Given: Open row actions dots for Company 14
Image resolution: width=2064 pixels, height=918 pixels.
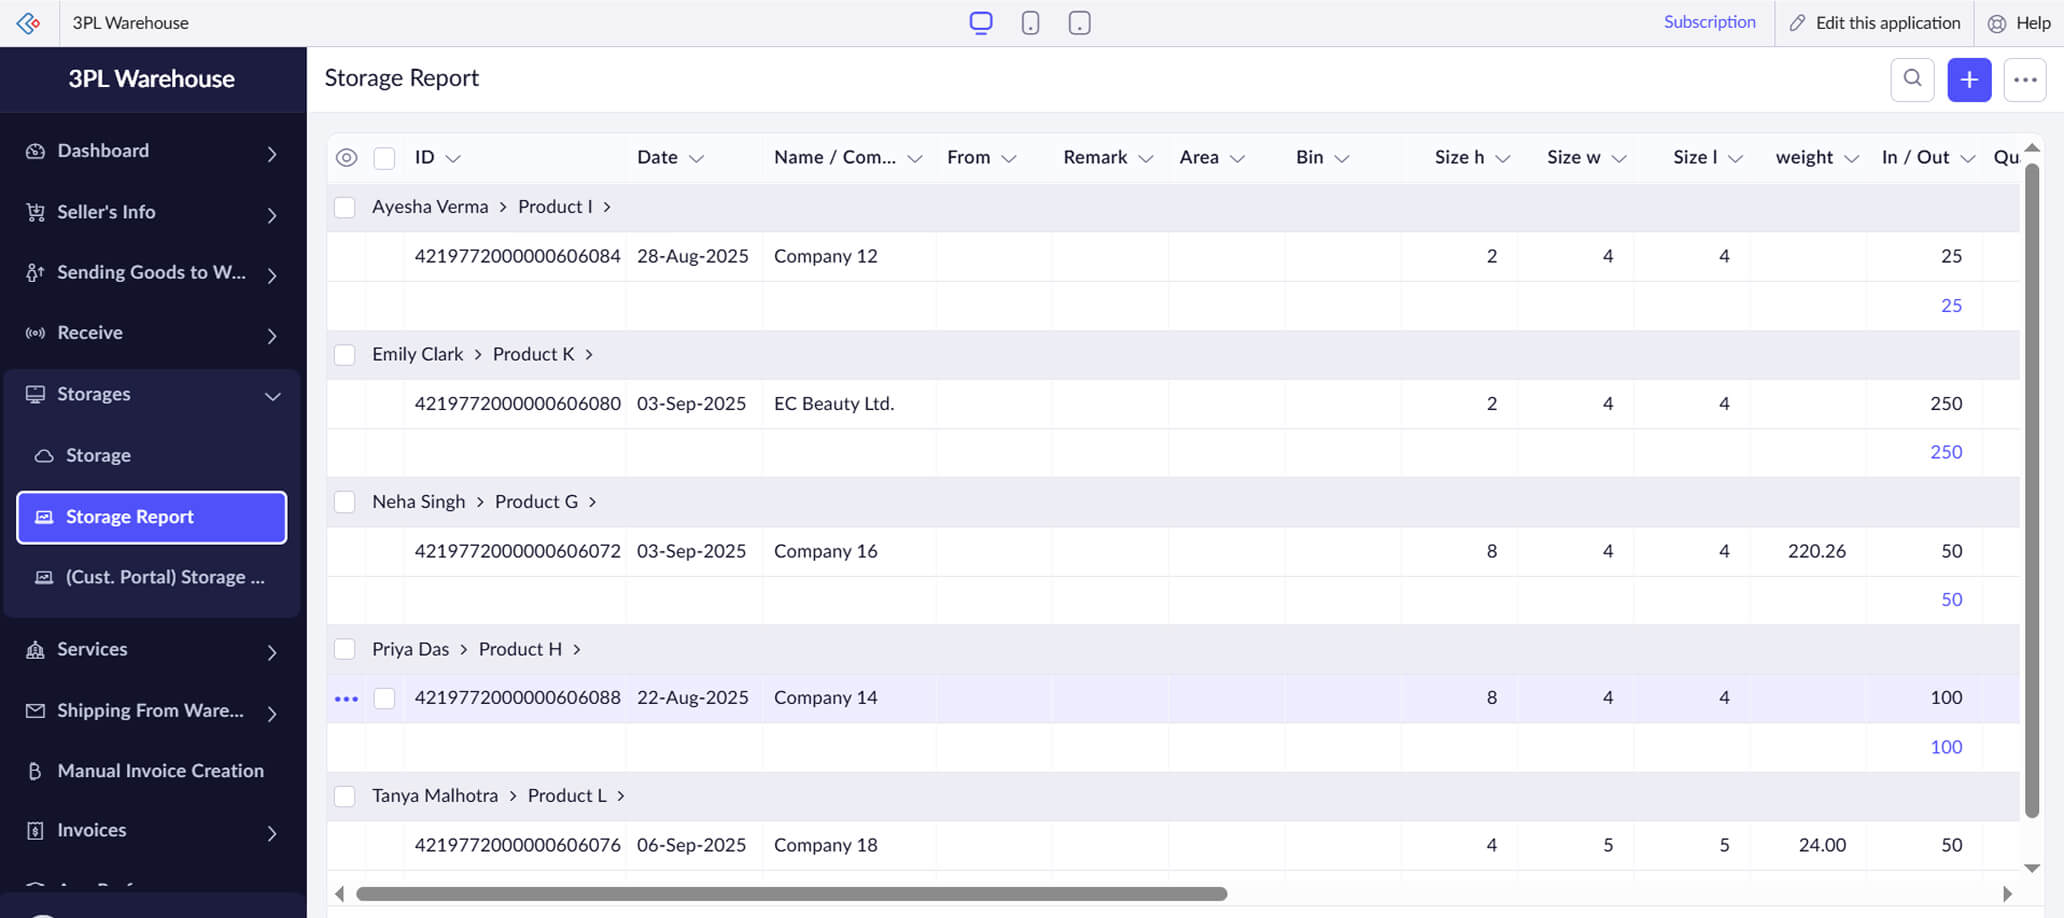Looking at the screenshot, I should pyautogui.click(x=346, y=699).
